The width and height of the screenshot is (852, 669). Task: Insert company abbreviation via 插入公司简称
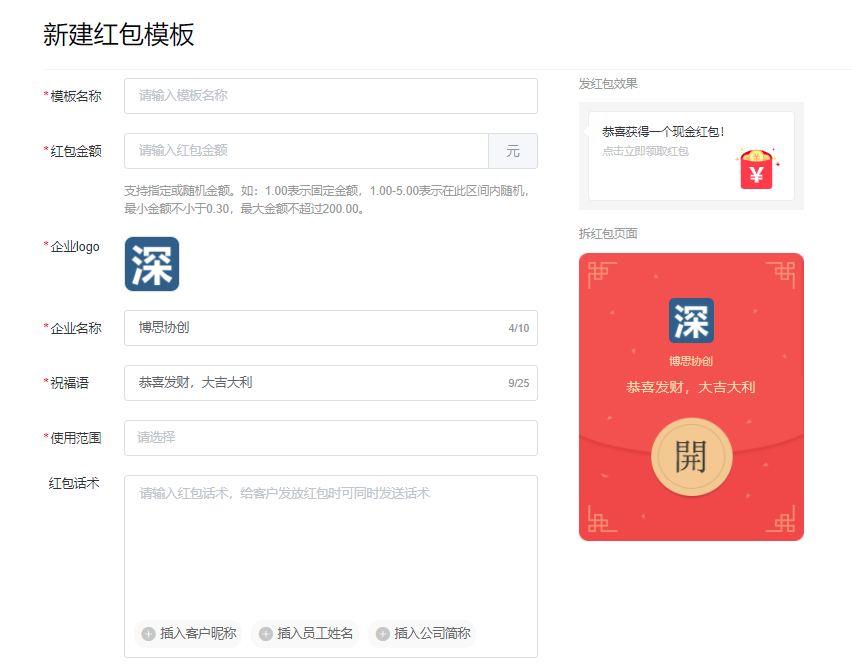tap(432, 633)
